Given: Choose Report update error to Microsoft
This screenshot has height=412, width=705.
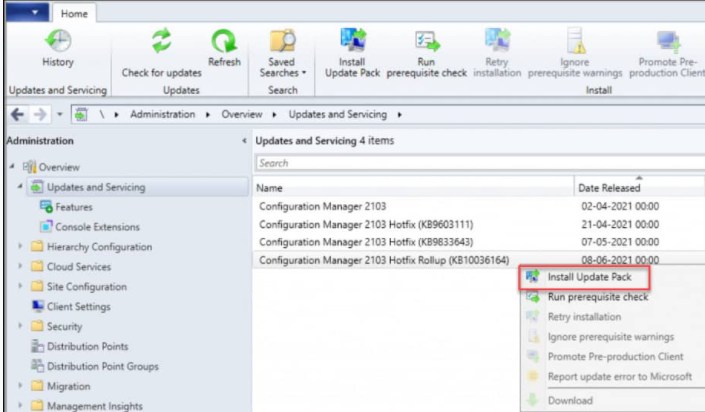Looking at the screenshot, I should point(620,376).
